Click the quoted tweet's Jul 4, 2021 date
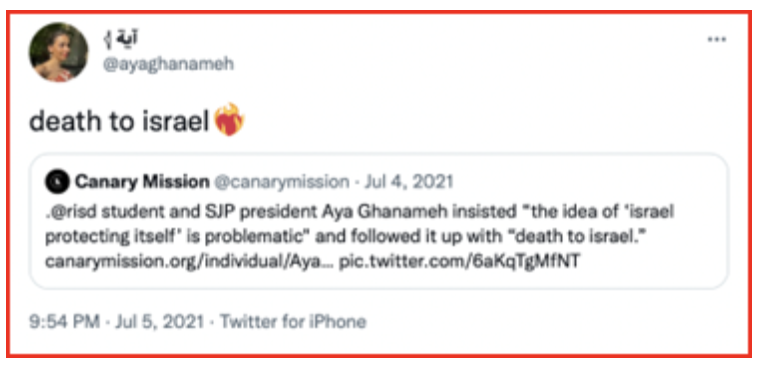This screenshot has height=366, width=760. pyautogui.click(x=409, y=182)
